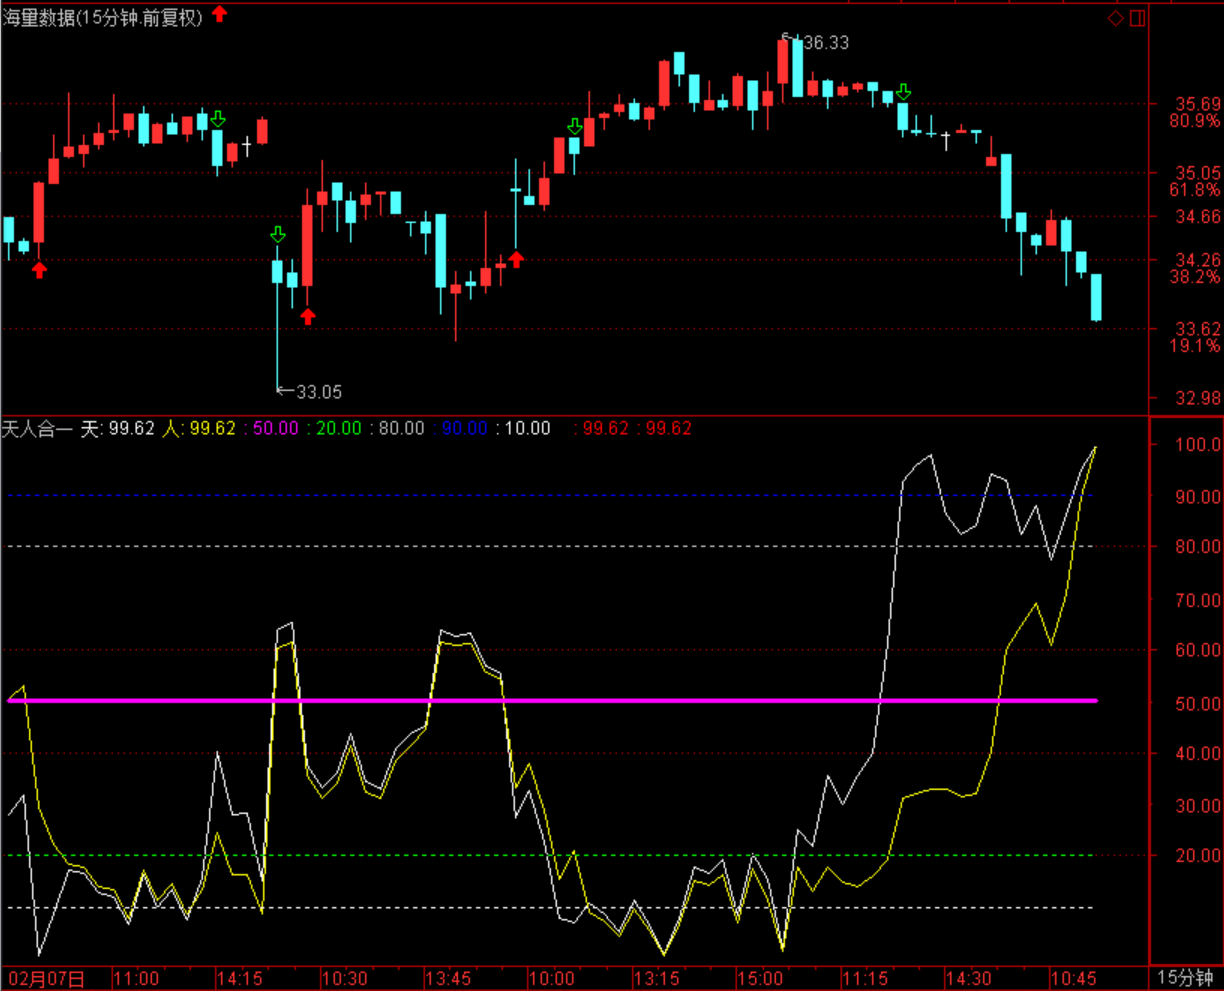Click the 14:15 time axis label
This screenshot has height=991, width=1224.
[x=240, y=978]
